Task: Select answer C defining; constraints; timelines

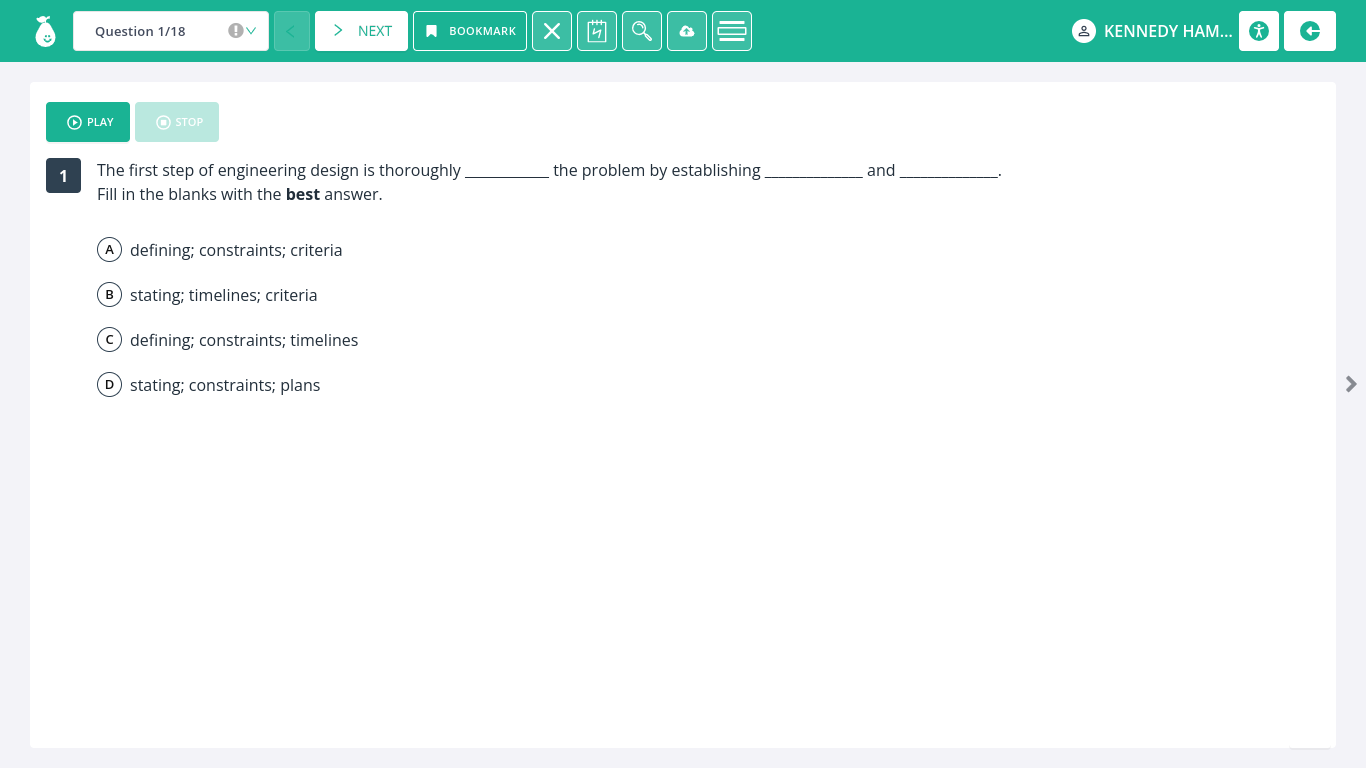Action: [x=228, y=340]
